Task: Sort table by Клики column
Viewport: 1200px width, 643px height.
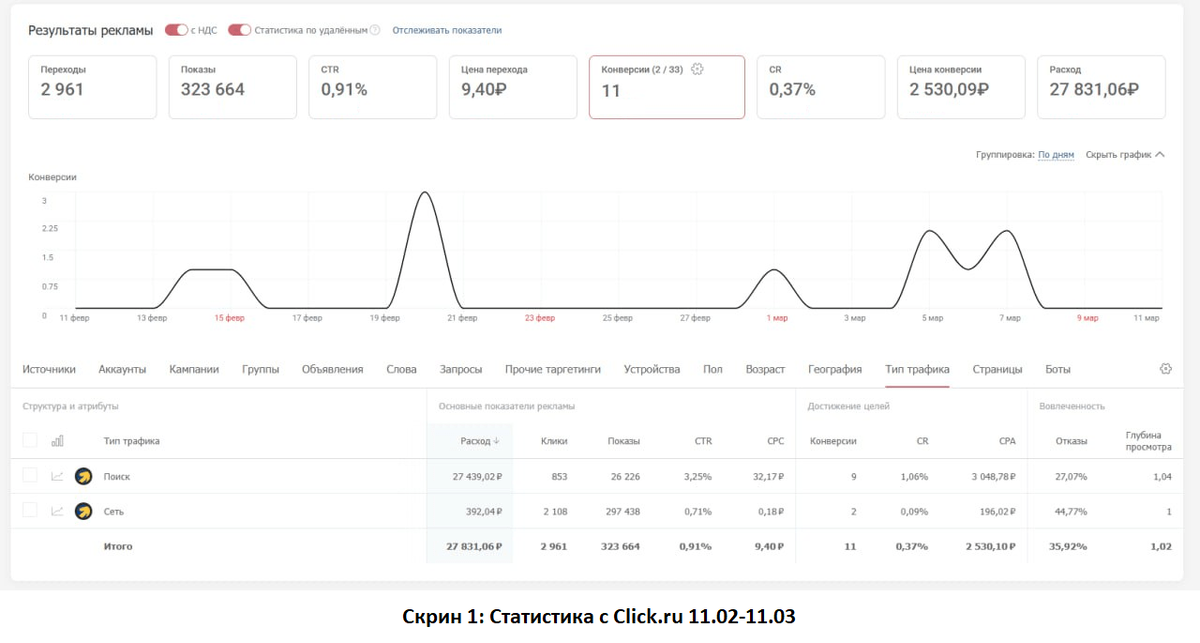Action: 554,441
